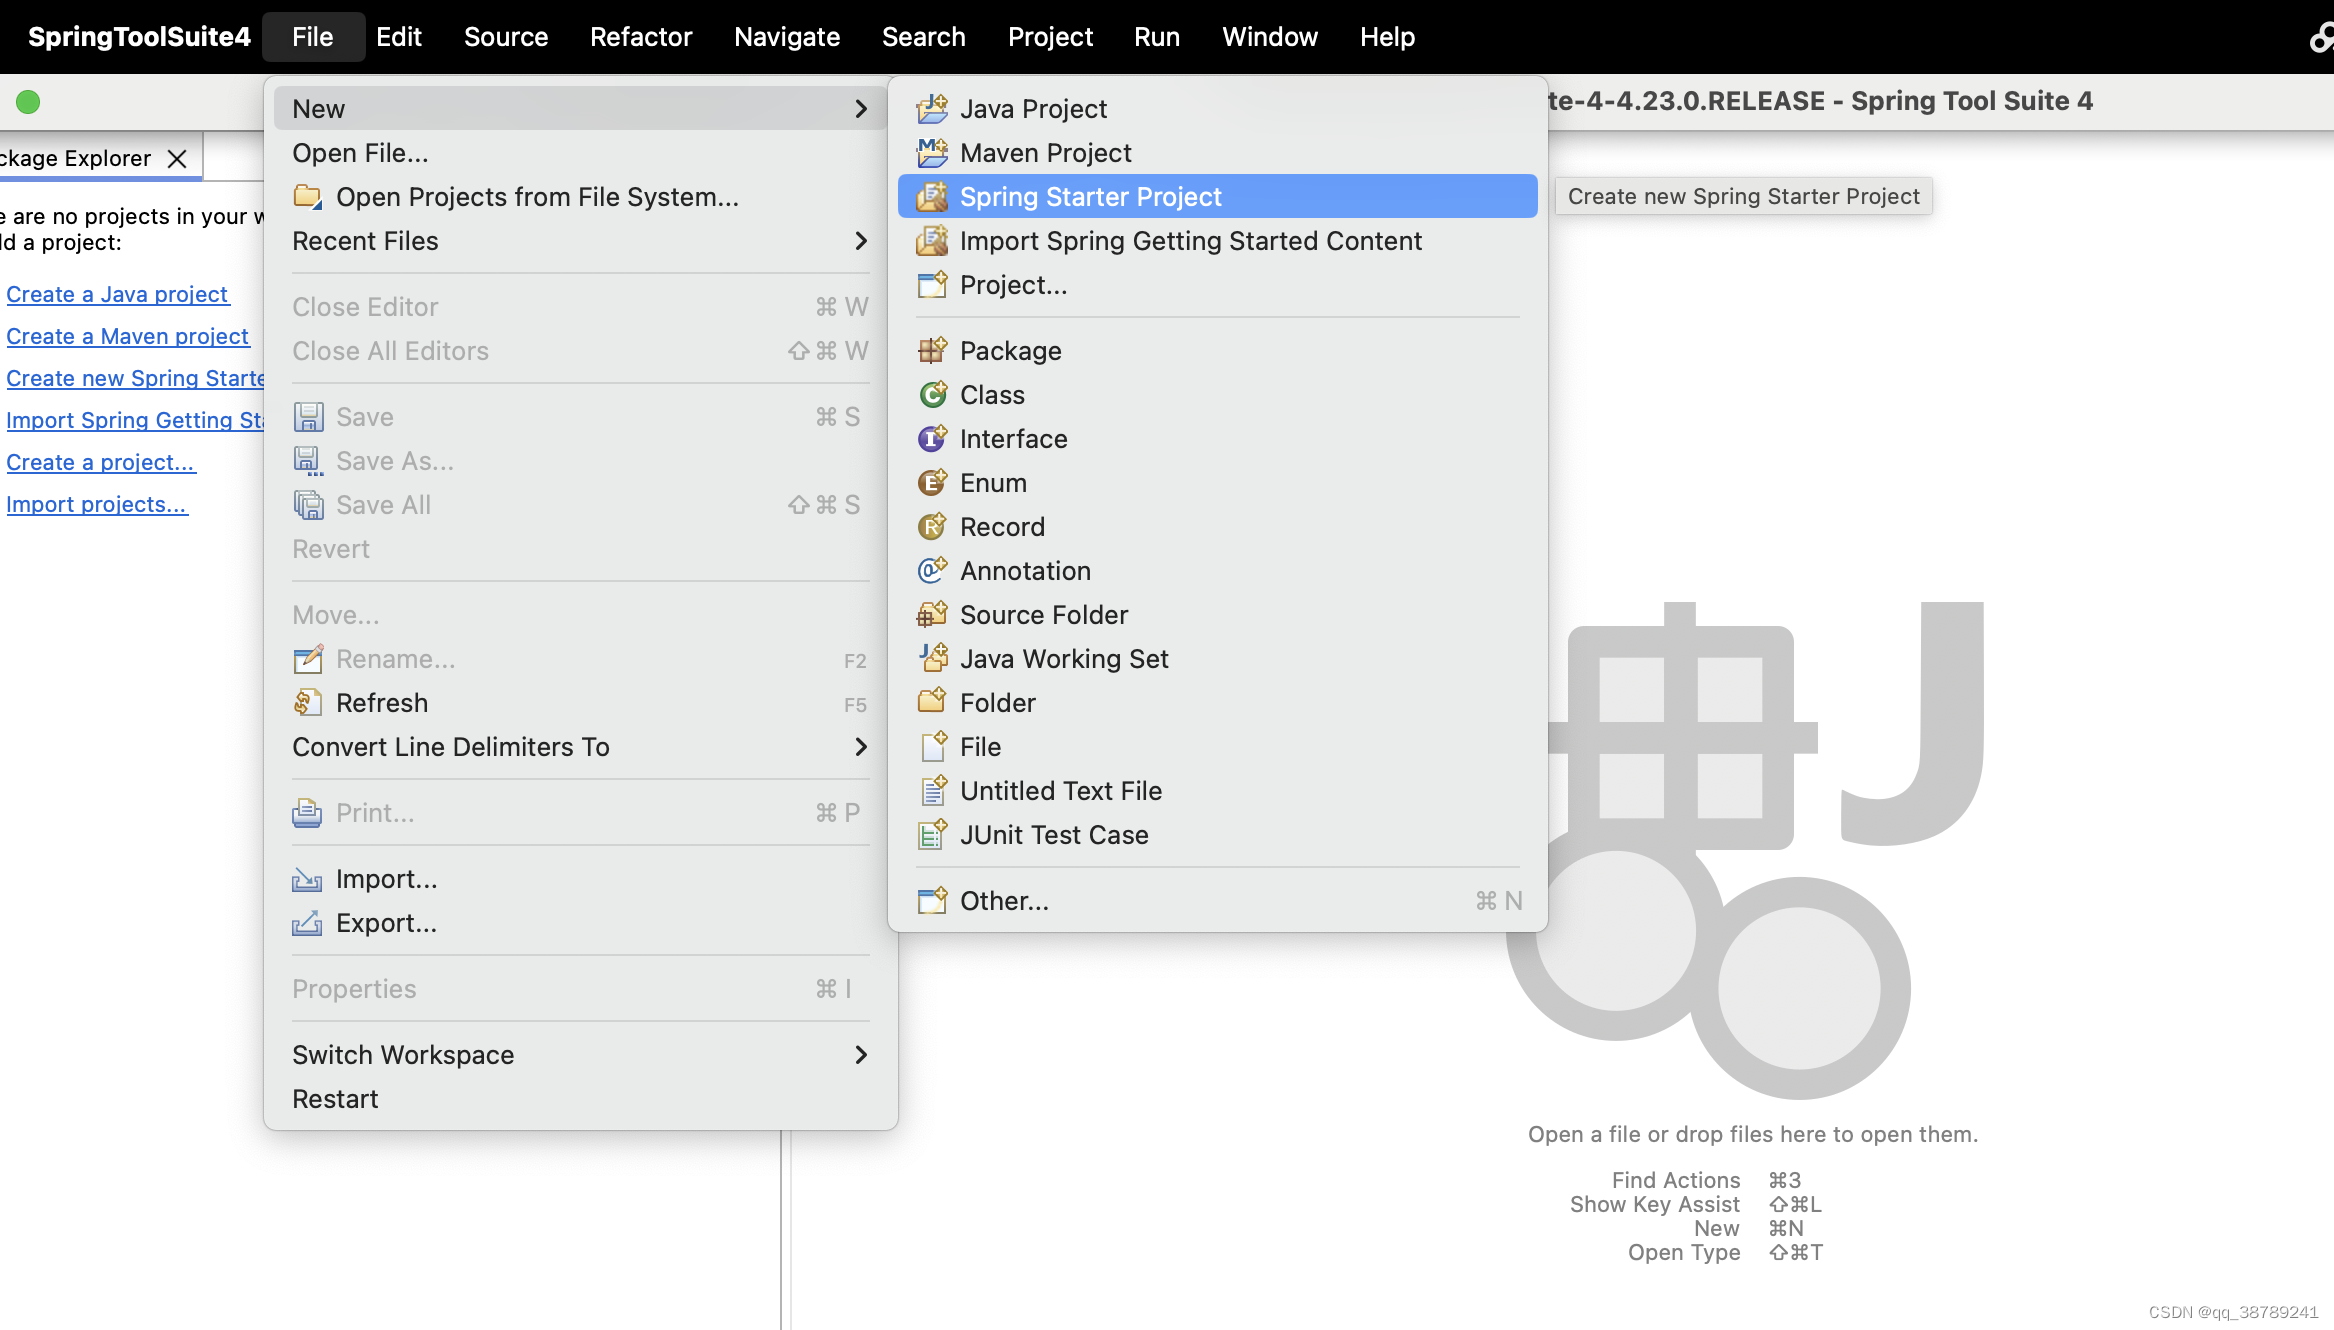Click the JUnit Test Case icon

click(x=932, y=835)
